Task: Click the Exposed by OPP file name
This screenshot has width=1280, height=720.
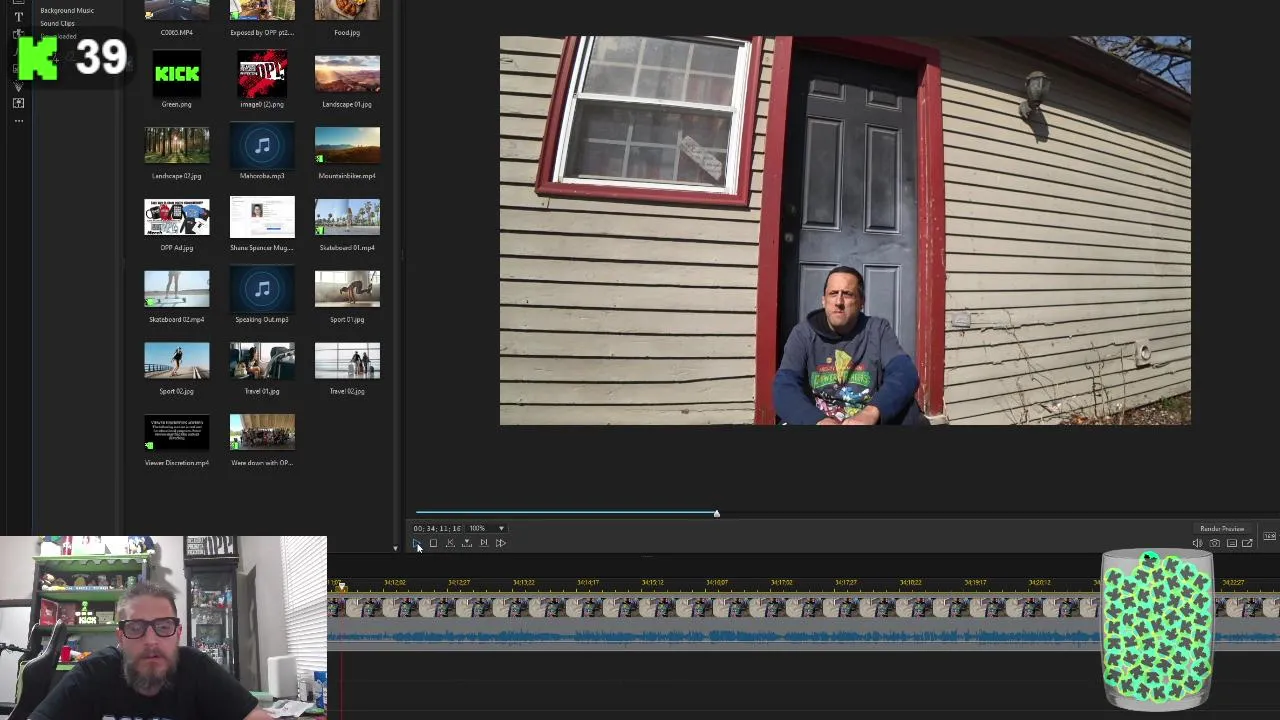Action: pos(262,32)
